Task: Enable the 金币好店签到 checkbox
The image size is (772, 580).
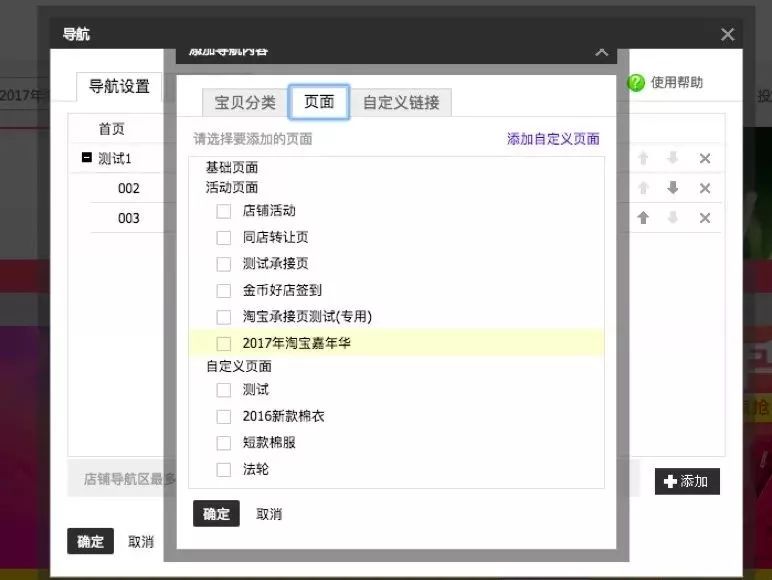Action: tap(224, 290)
